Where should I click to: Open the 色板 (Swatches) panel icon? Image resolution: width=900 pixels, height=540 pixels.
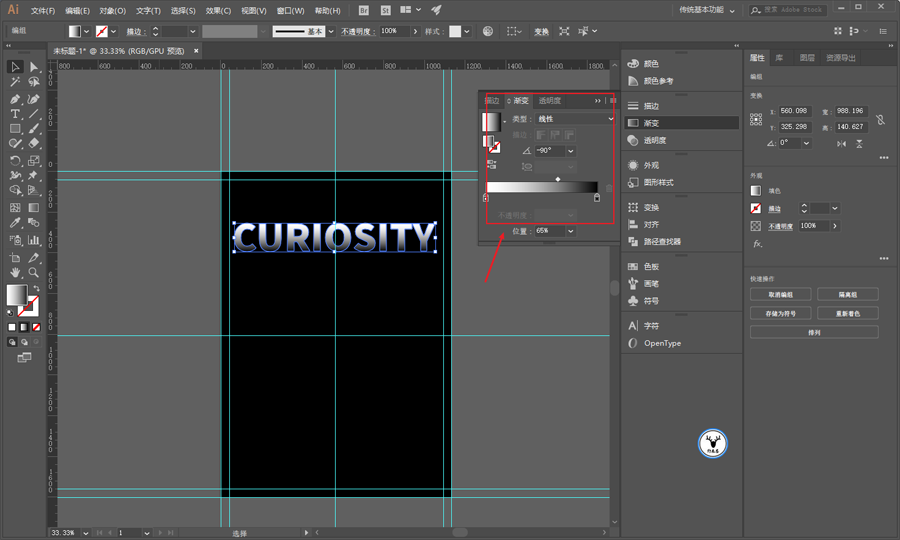651,267
